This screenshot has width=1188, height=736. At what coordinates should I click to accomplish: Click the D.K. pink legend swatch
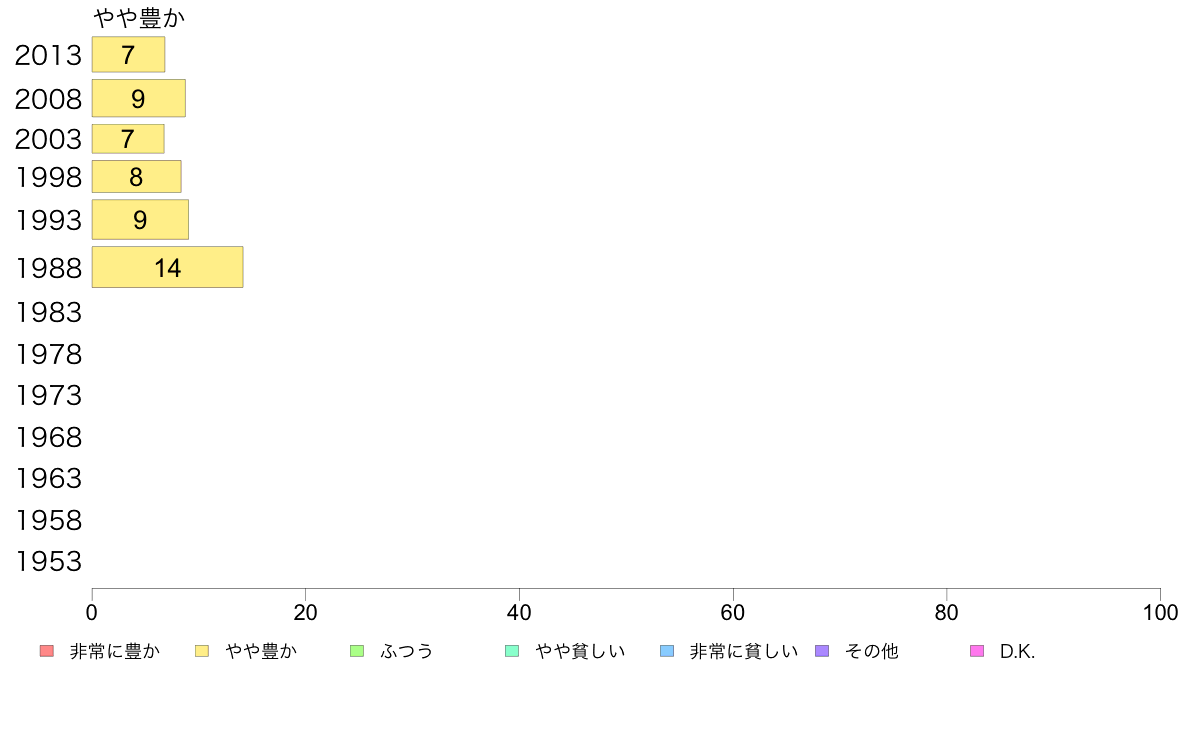point(977,651)
